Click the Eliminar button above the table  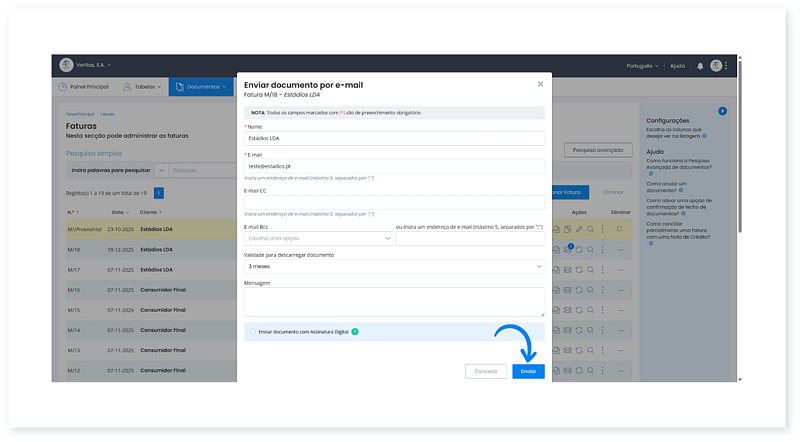coord(613,192)
